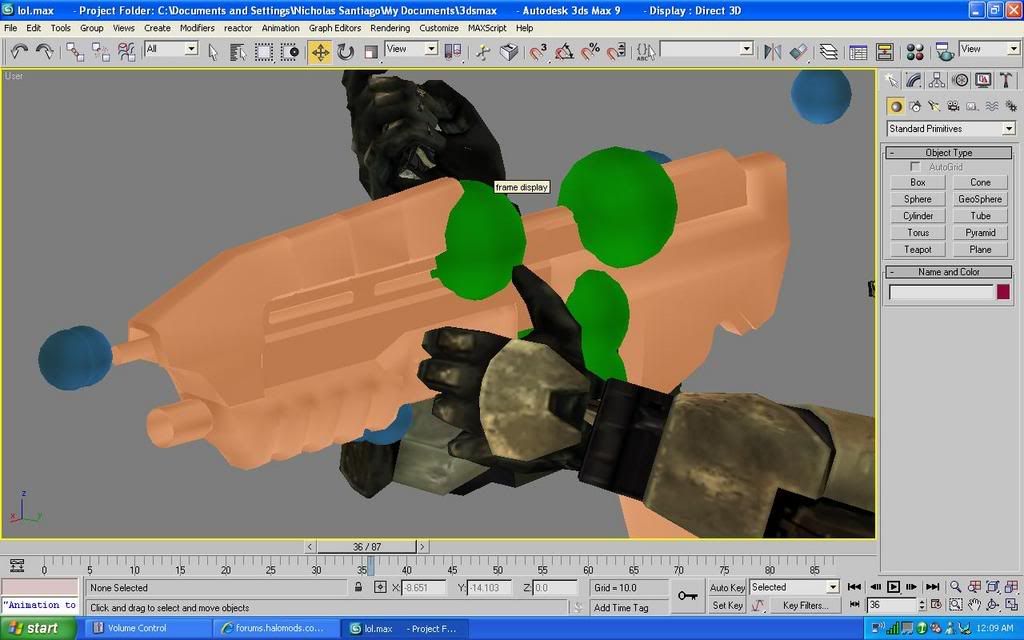Image resolution: width=1024 pixels, height=640 pixels.
Task: Activate the Select and Link tool
Action: (74, 52)
